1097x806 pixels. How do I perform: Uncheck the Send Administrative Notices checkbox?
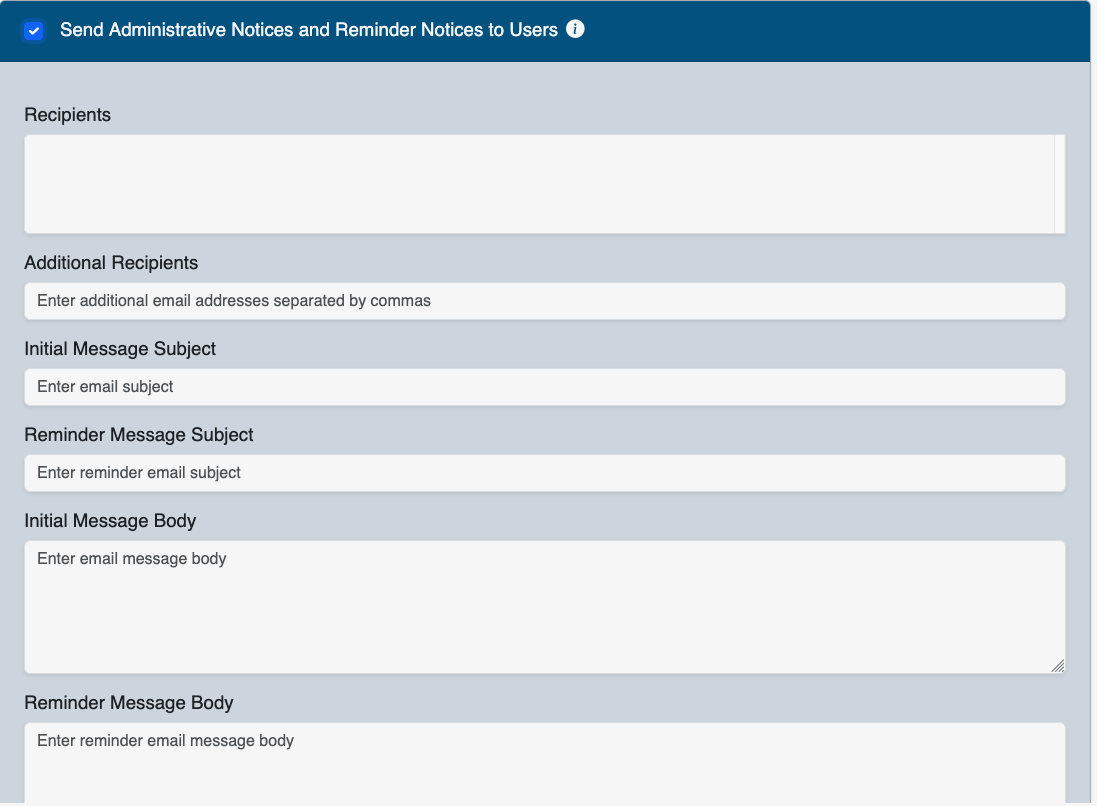[x=34, y=31]
